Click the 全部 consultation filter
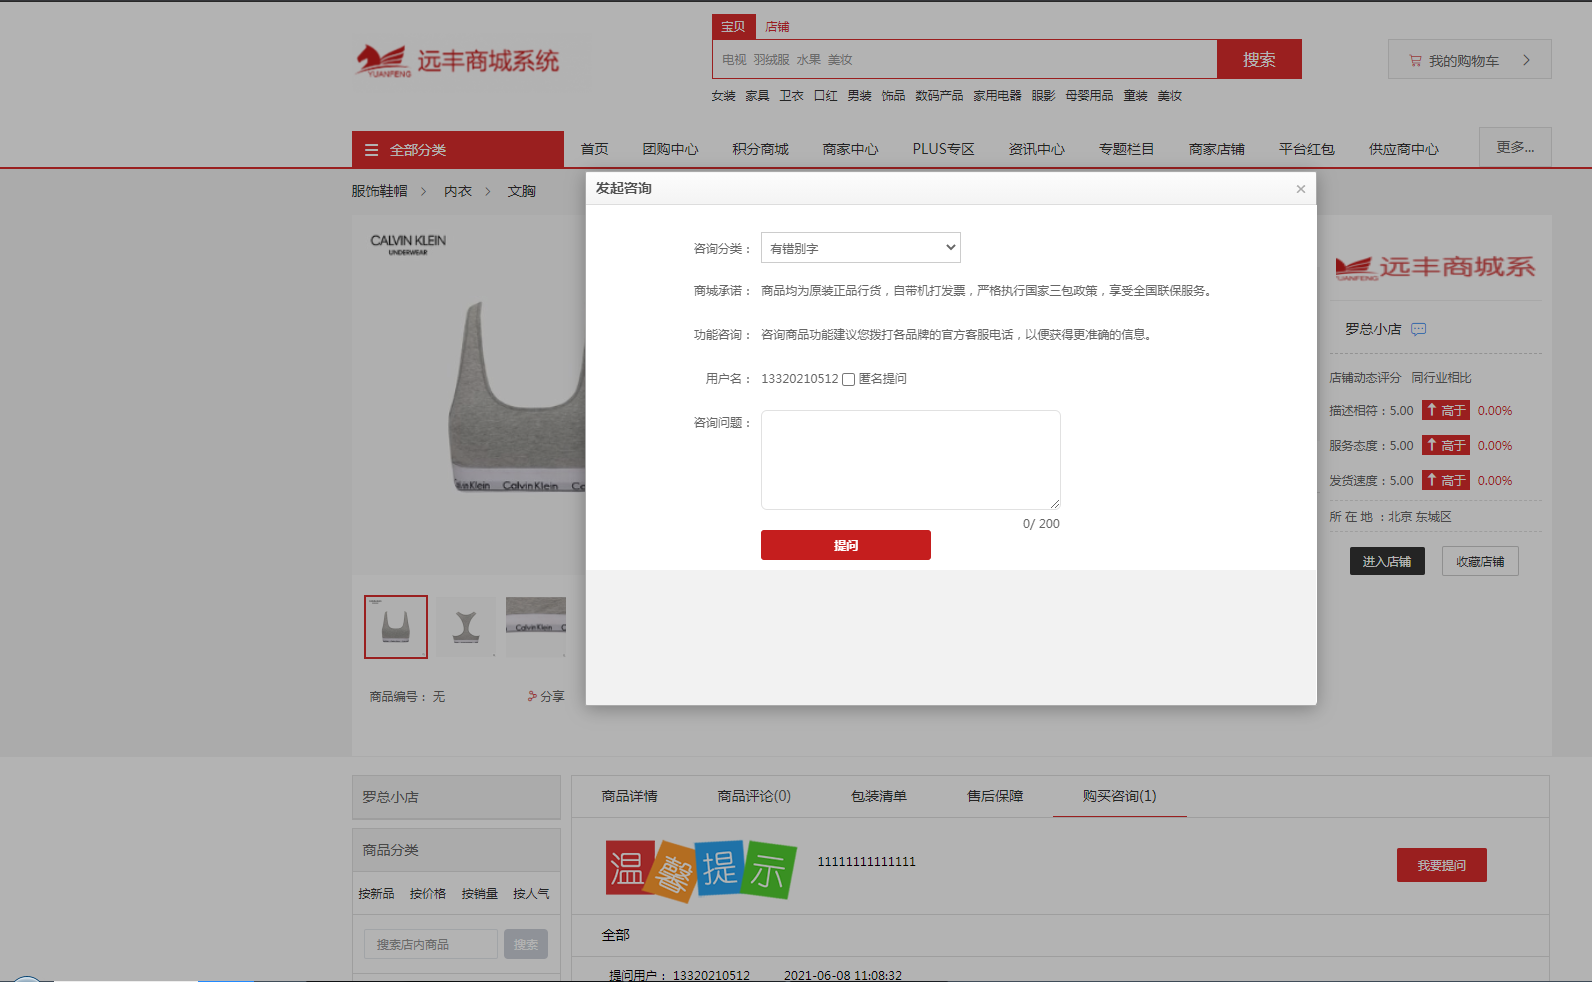The width and height of the screenshot is (1592, 982). 615,935
